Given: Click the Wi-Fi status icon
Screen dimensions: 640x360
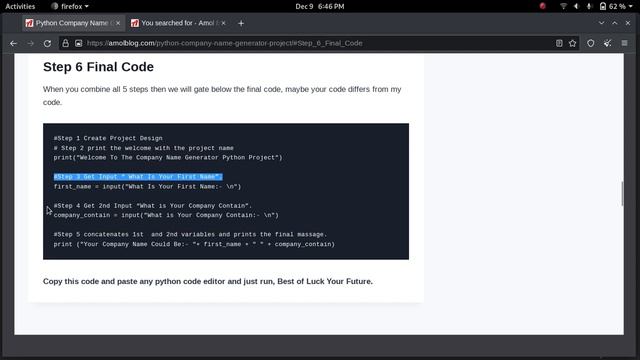Looking at the screenshot, I should tap(563, 7).
